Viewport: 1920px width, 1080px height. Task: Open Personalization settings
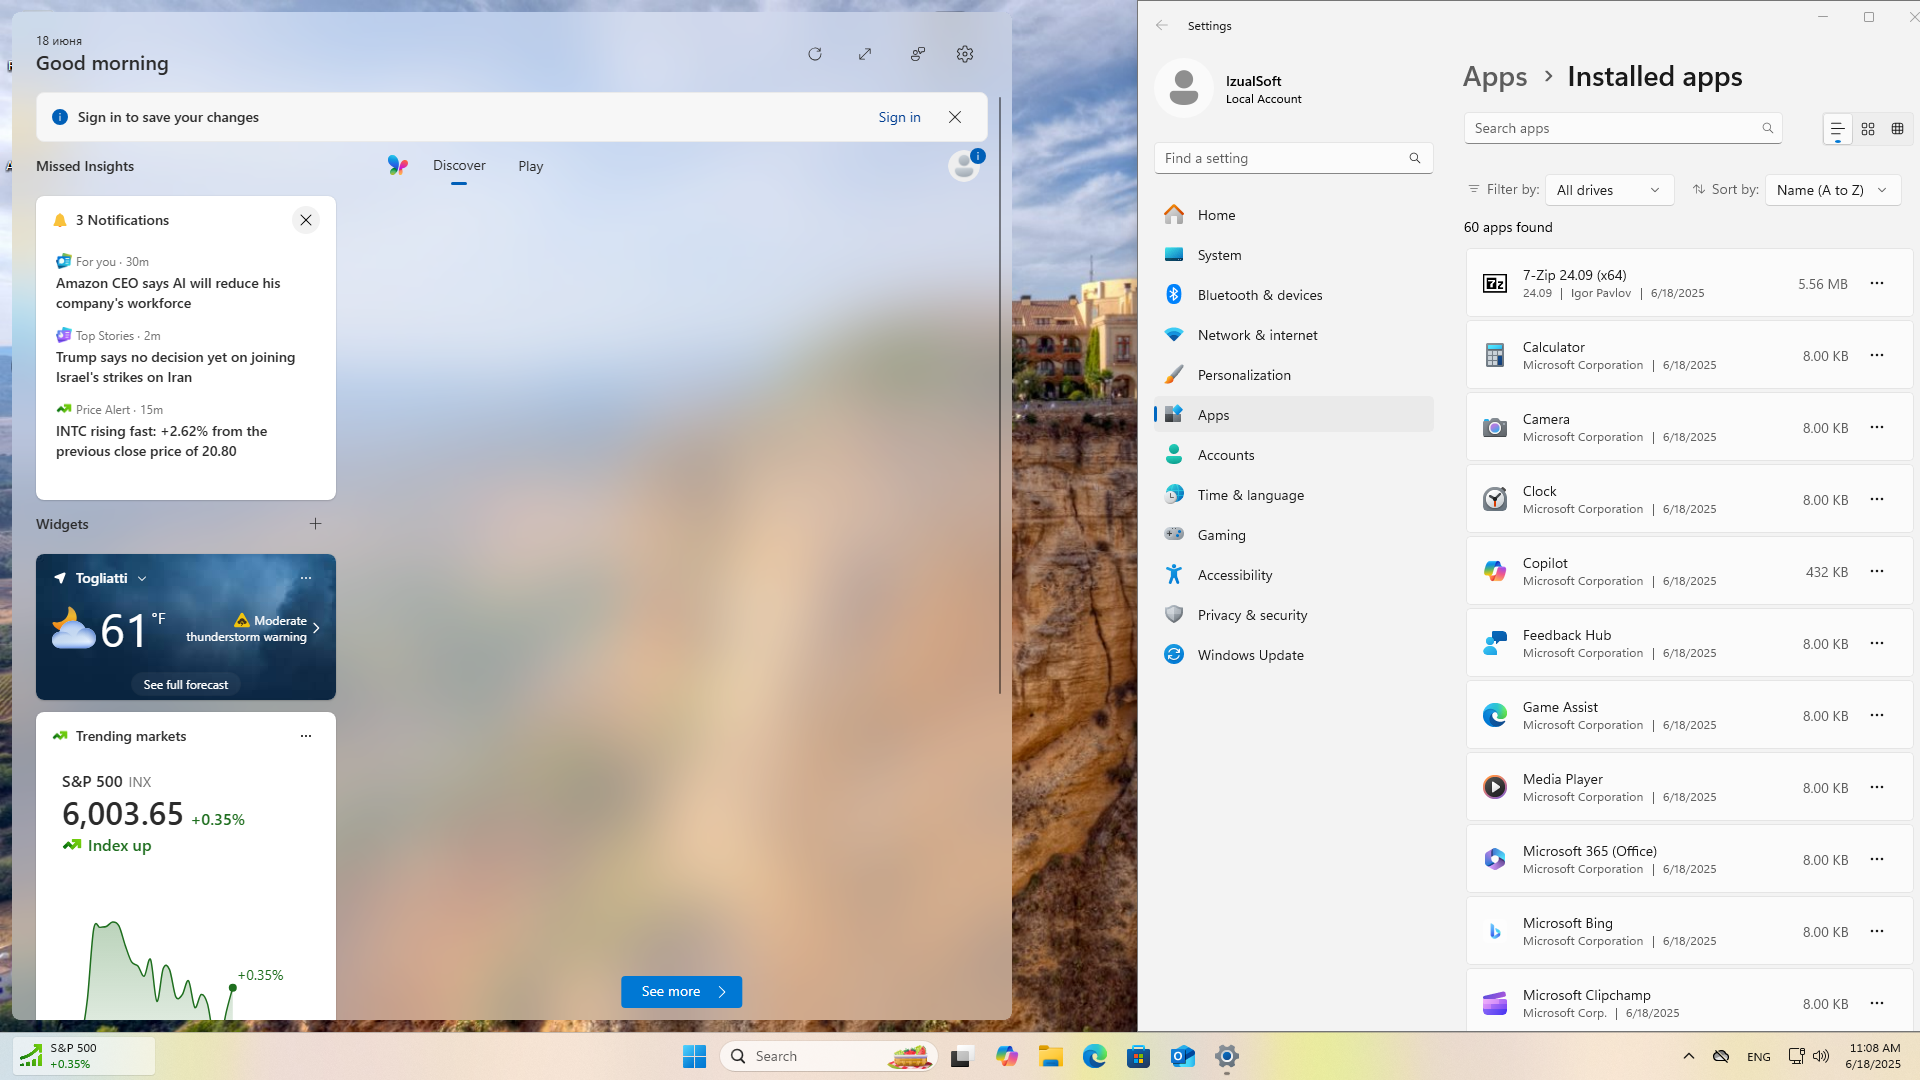point(1293,375)
